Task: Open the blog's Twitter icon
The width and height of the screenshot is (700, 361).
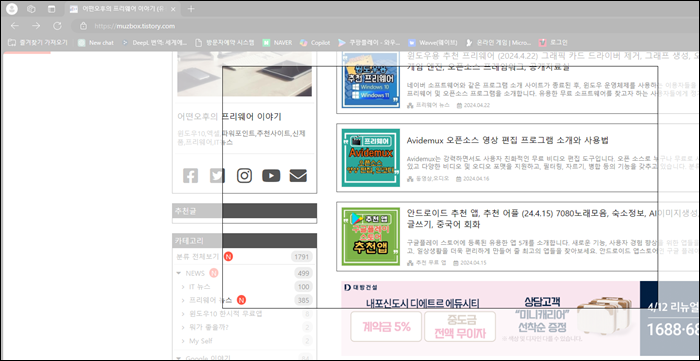Action: click(x=217, y=176)
